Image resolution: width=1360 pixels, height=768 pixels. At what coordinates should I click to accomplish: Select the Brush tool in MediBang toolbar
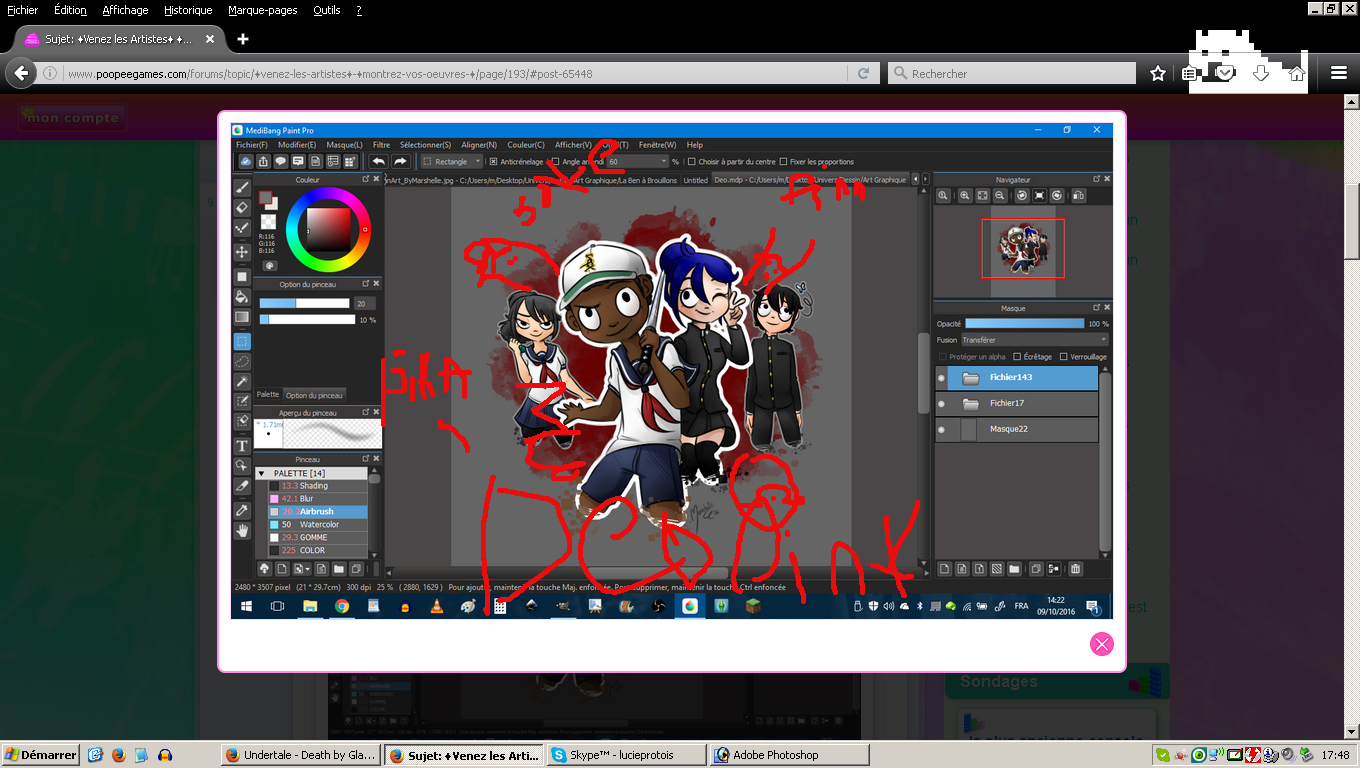tap(242, 188)
